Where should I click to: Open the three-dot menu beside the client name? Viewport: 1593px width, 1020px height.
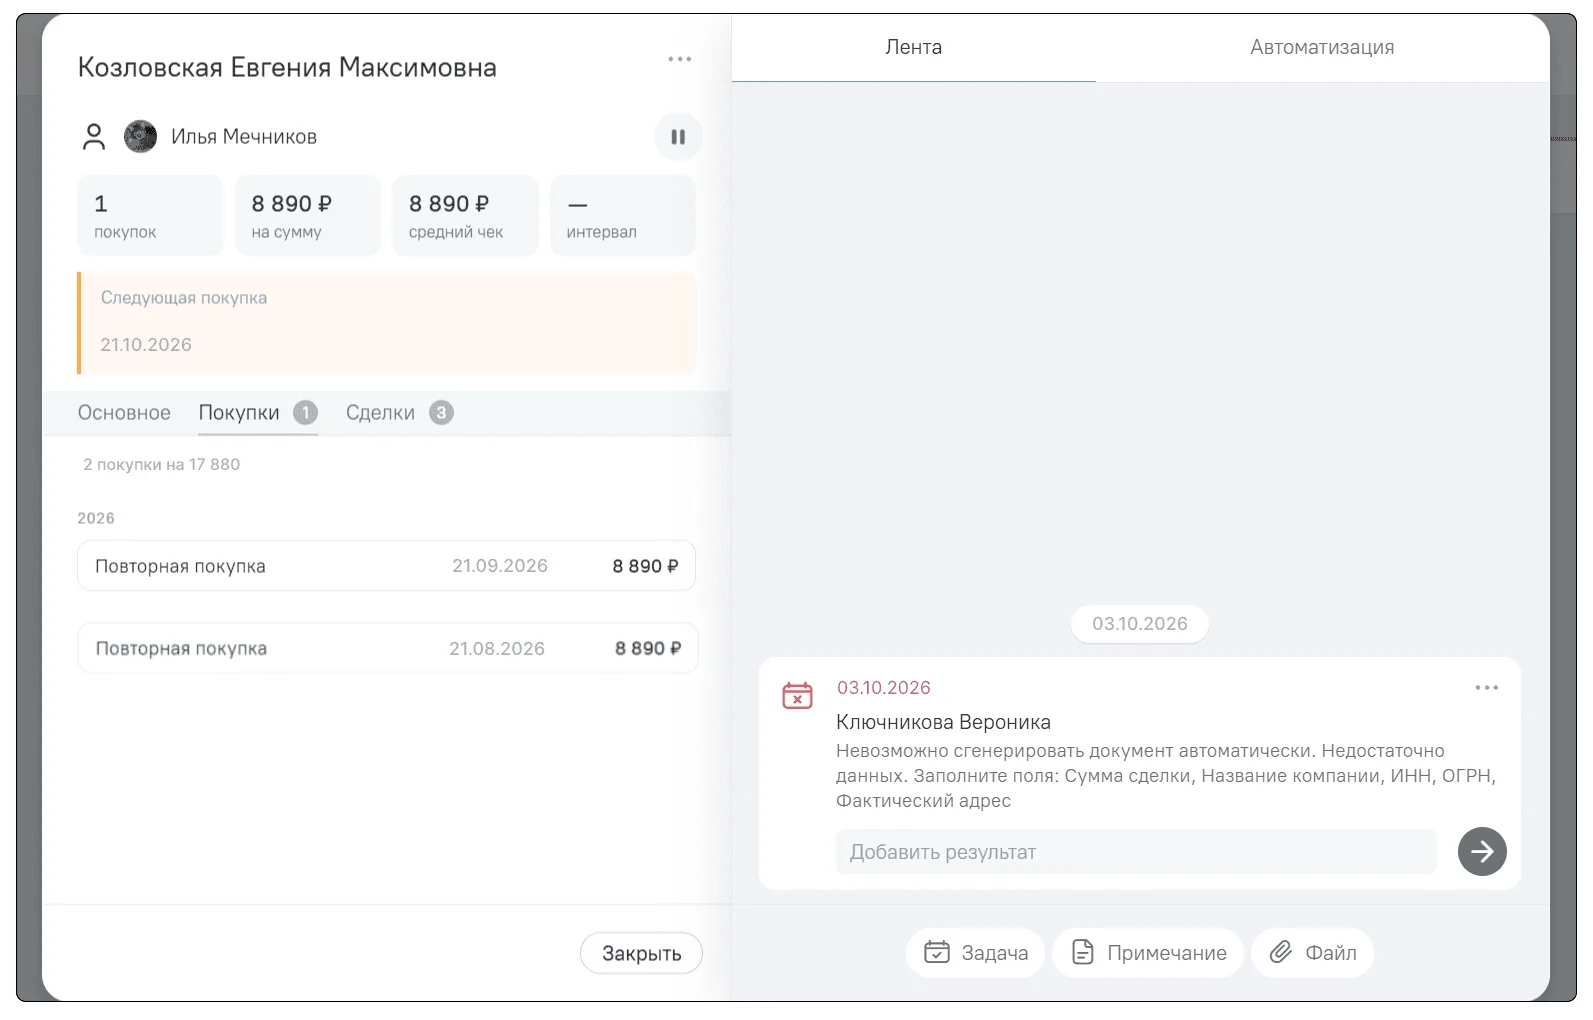(x=680, y=59)
